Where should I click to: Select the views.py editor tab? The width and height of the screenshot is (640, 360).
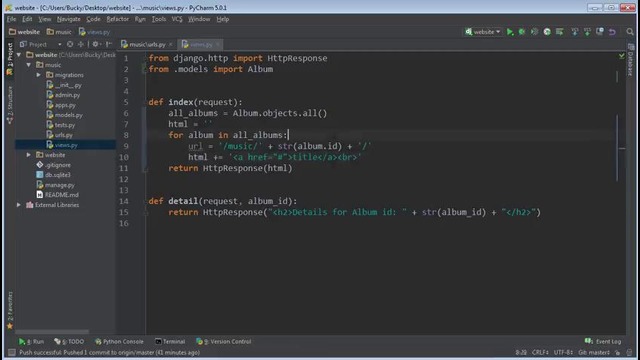tap(201, 44)
